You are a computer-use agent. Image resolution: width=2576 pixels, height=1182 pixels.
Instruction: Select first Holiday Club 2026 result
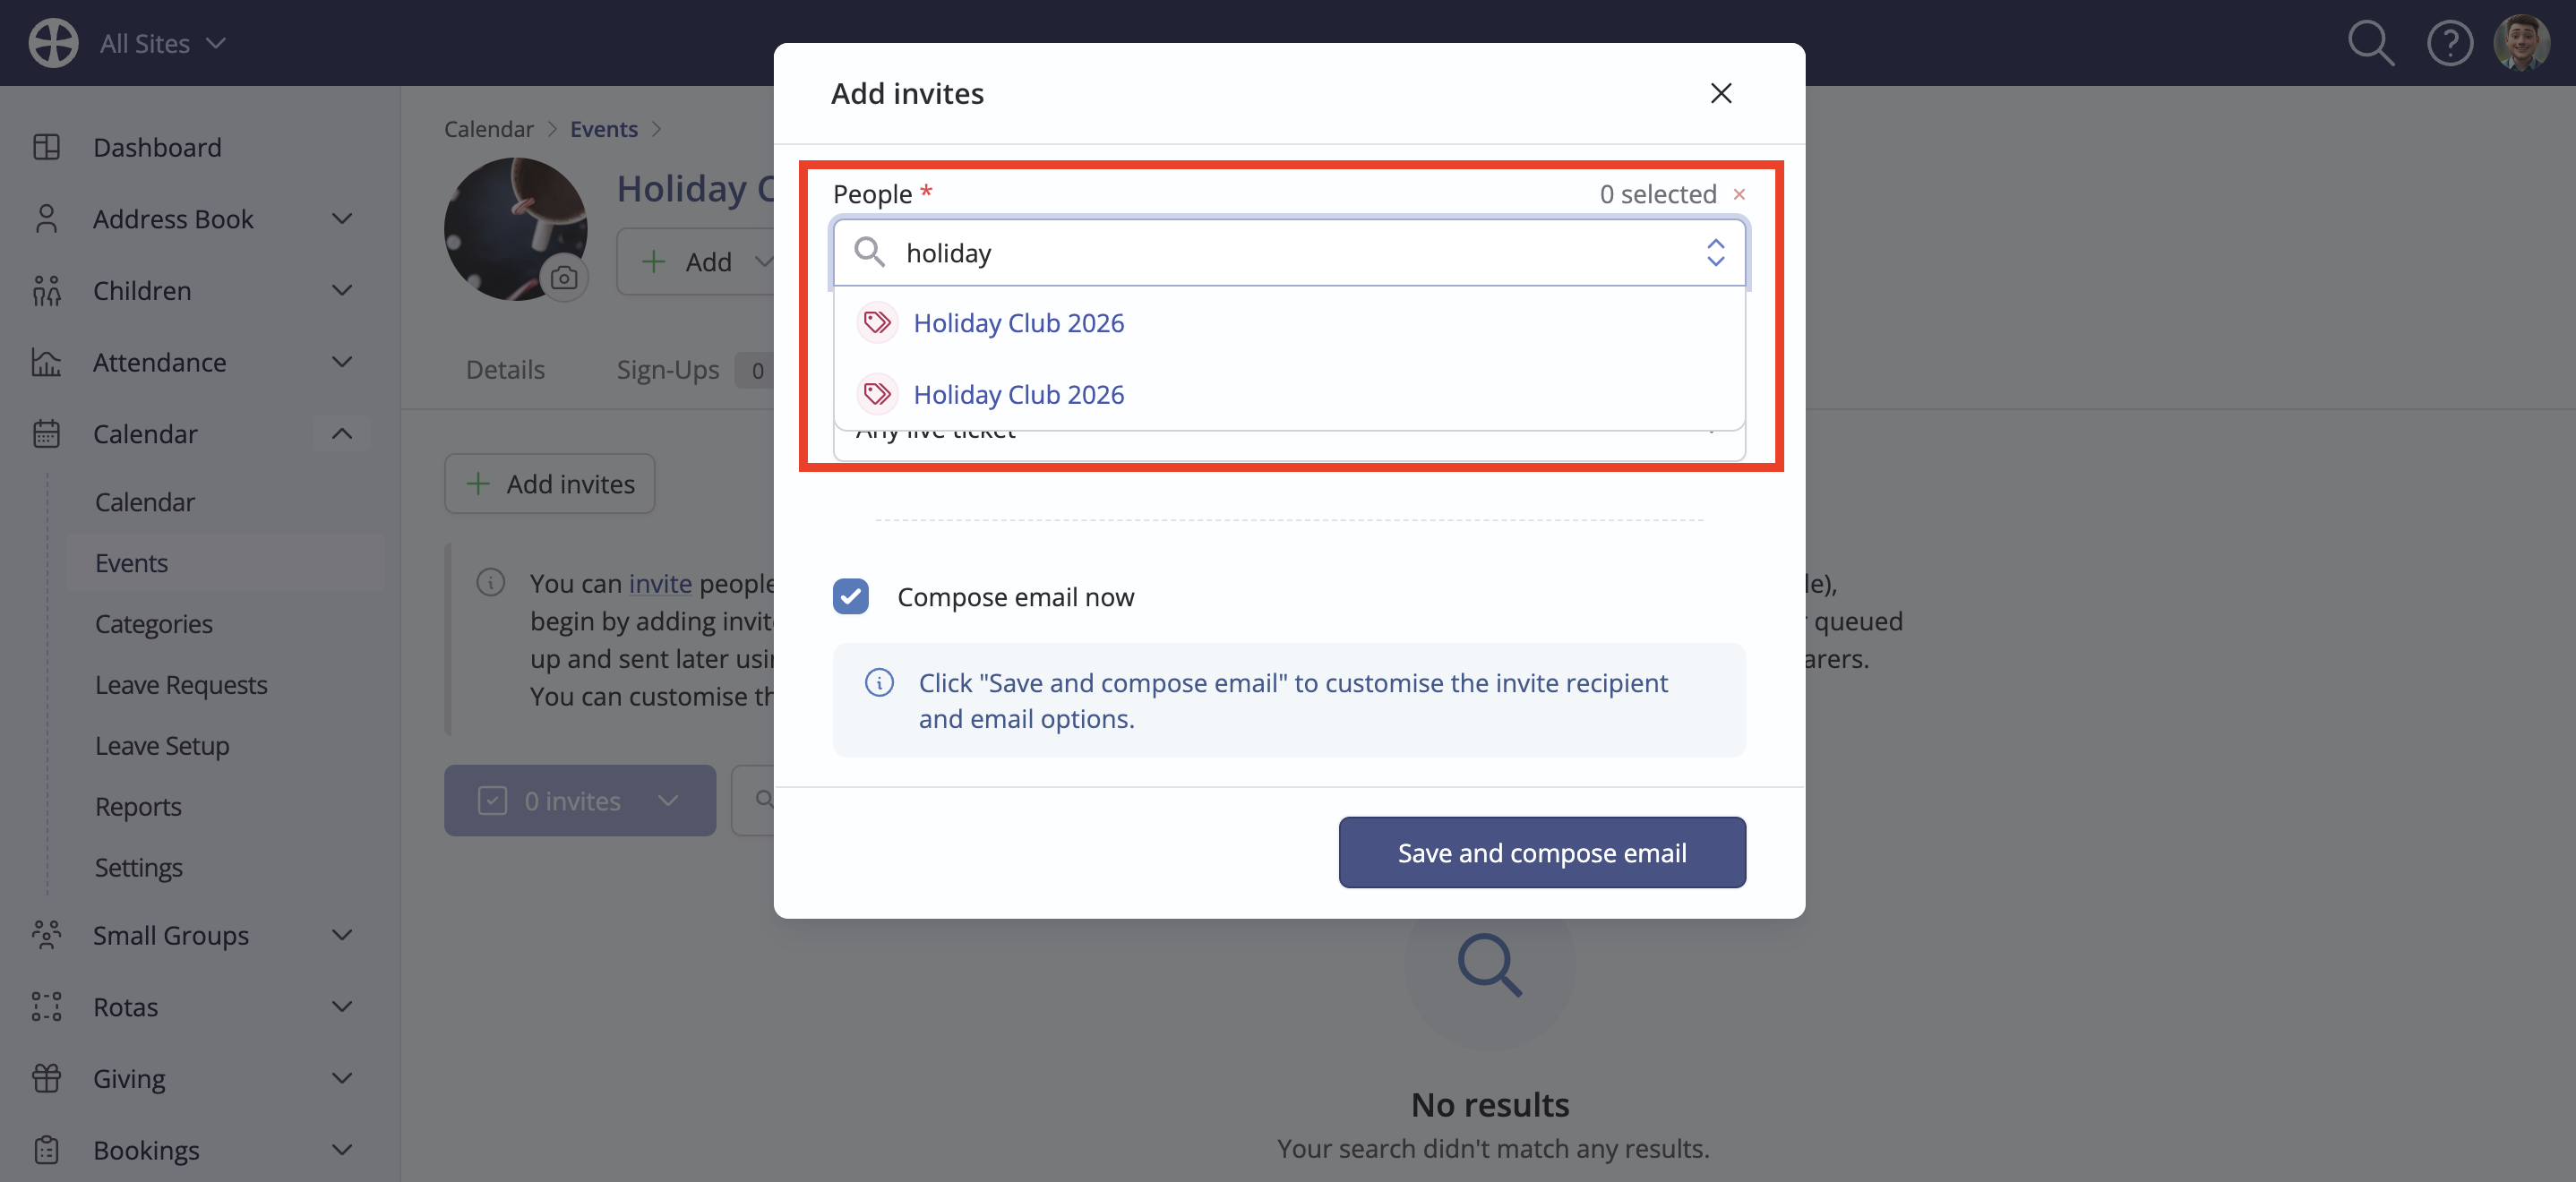[1018, 323]
